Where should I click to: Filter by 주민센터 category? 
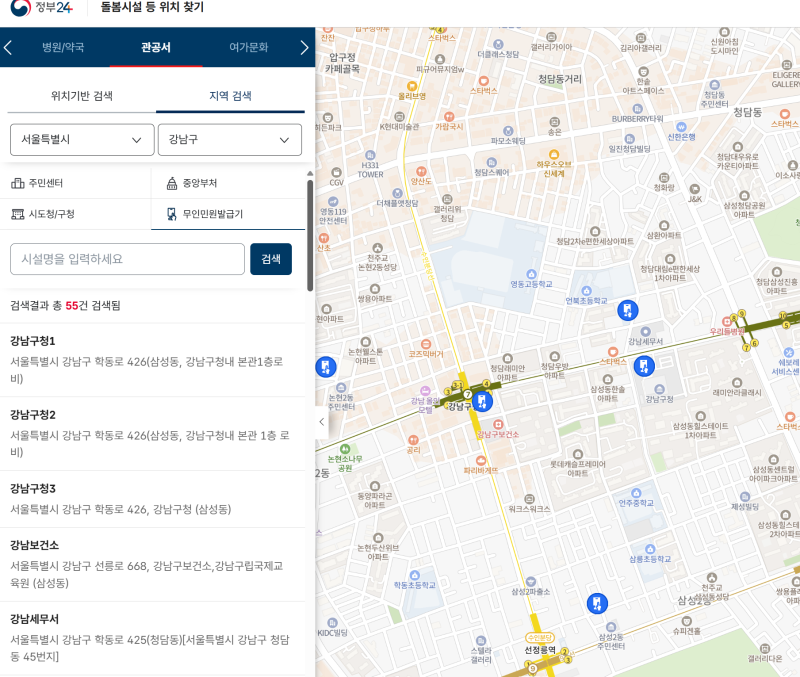(76, 183)
